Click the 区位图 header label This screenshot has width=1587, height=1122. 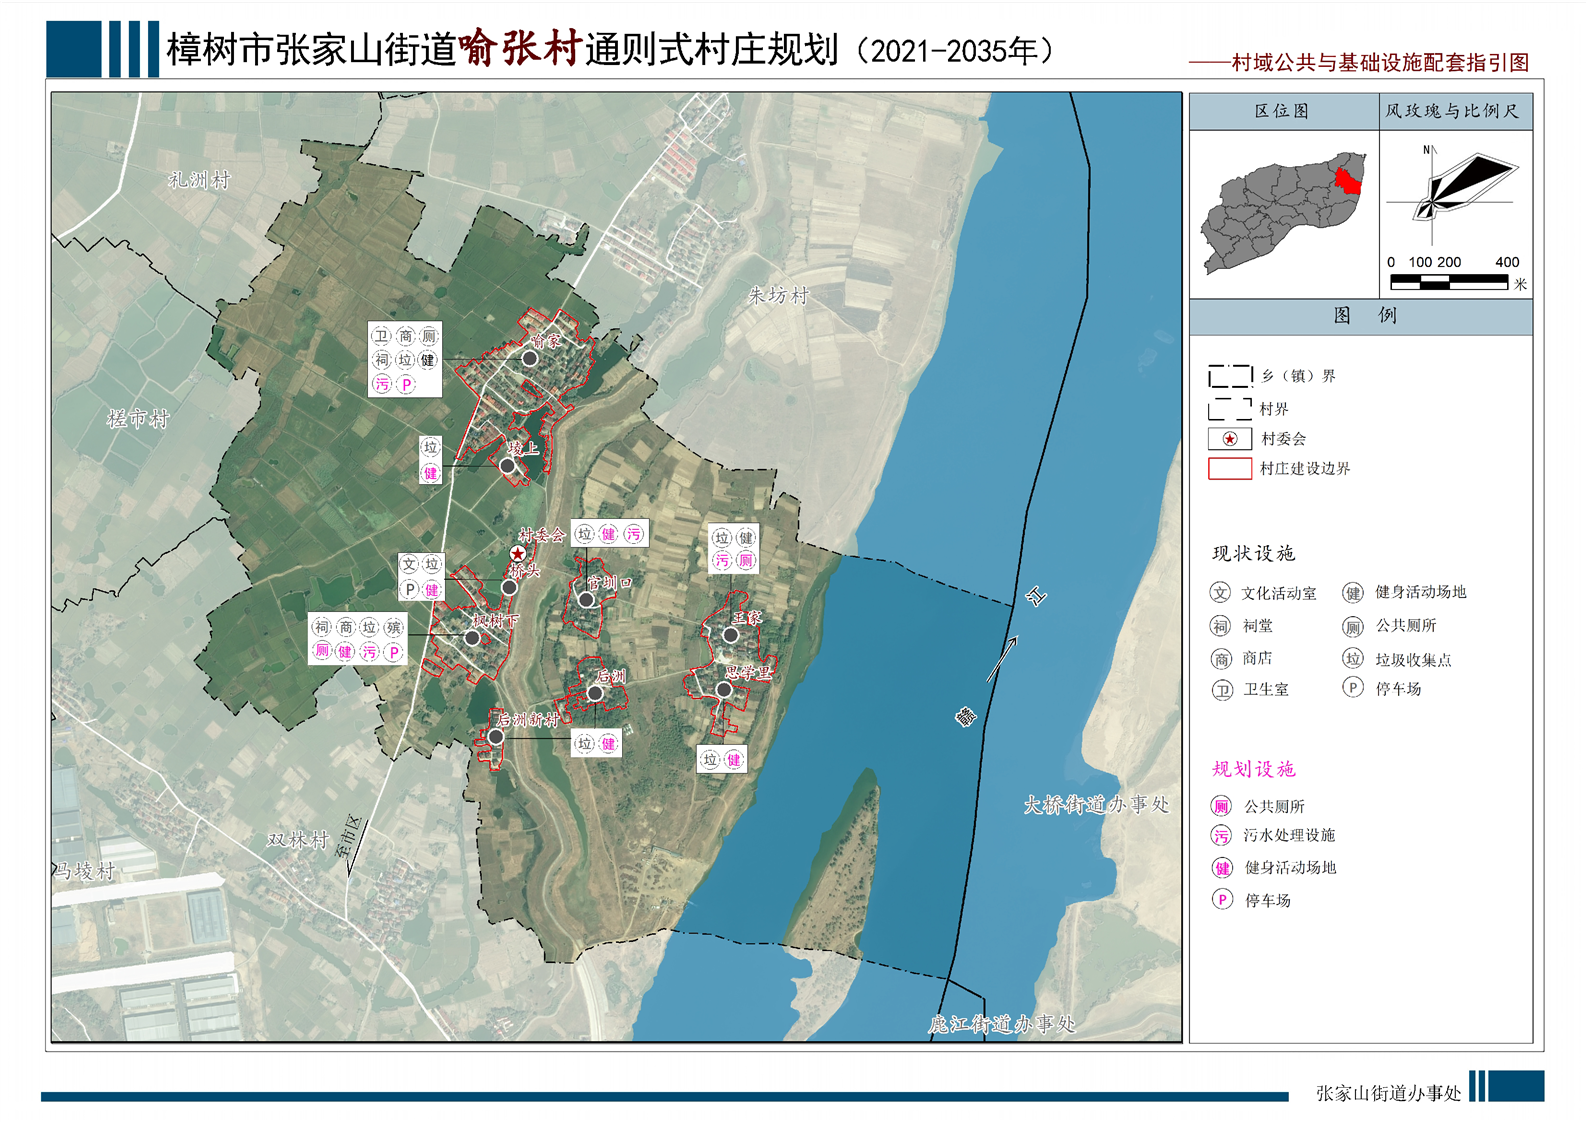point(1282,111)
